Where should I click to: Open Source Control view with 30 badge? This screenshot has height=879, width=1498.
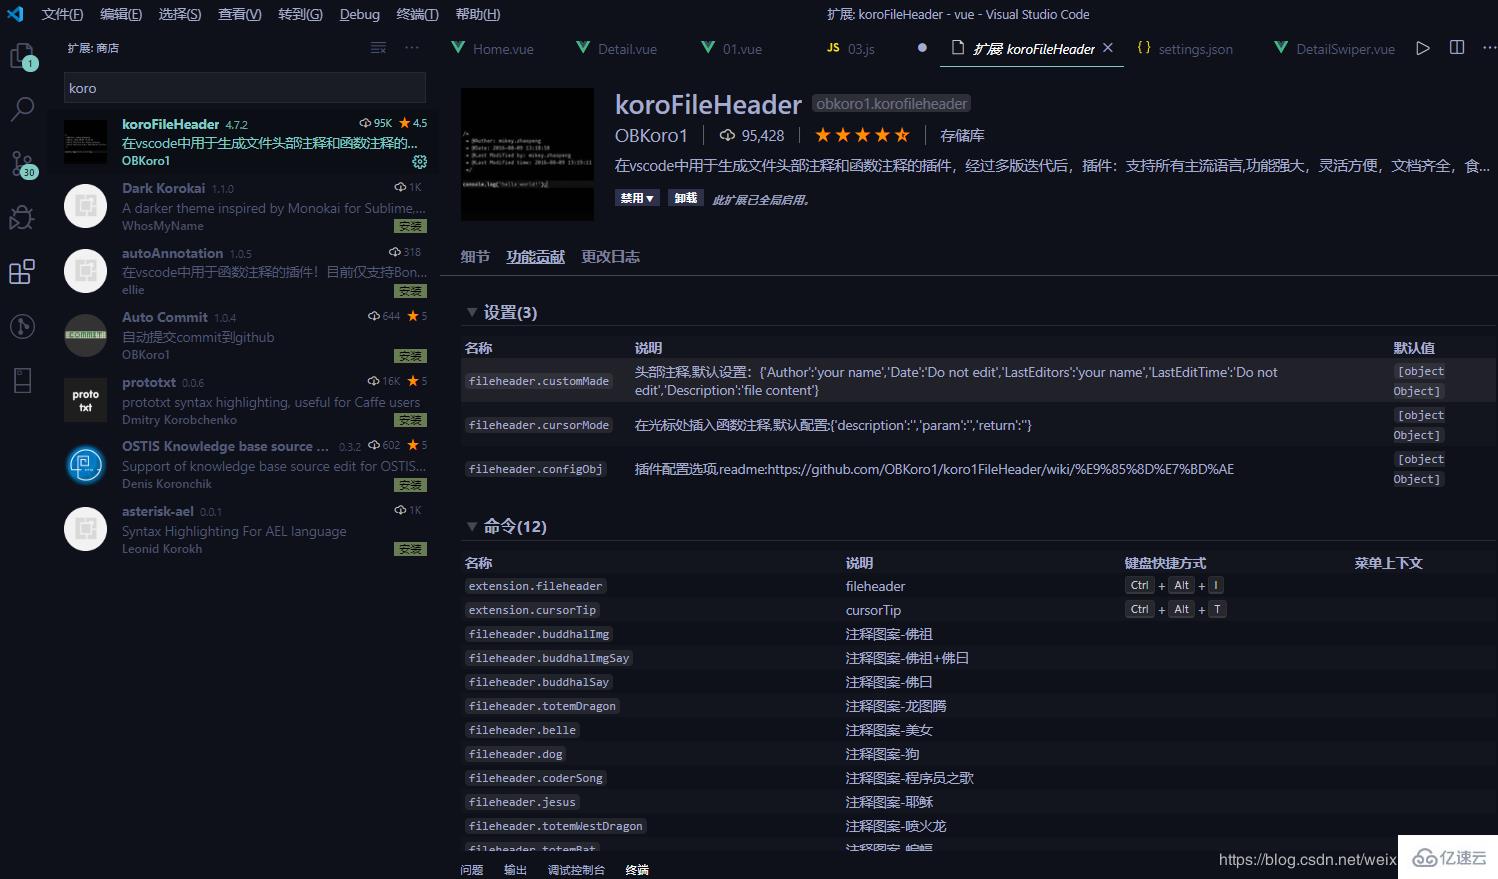[x=22, y=164]
